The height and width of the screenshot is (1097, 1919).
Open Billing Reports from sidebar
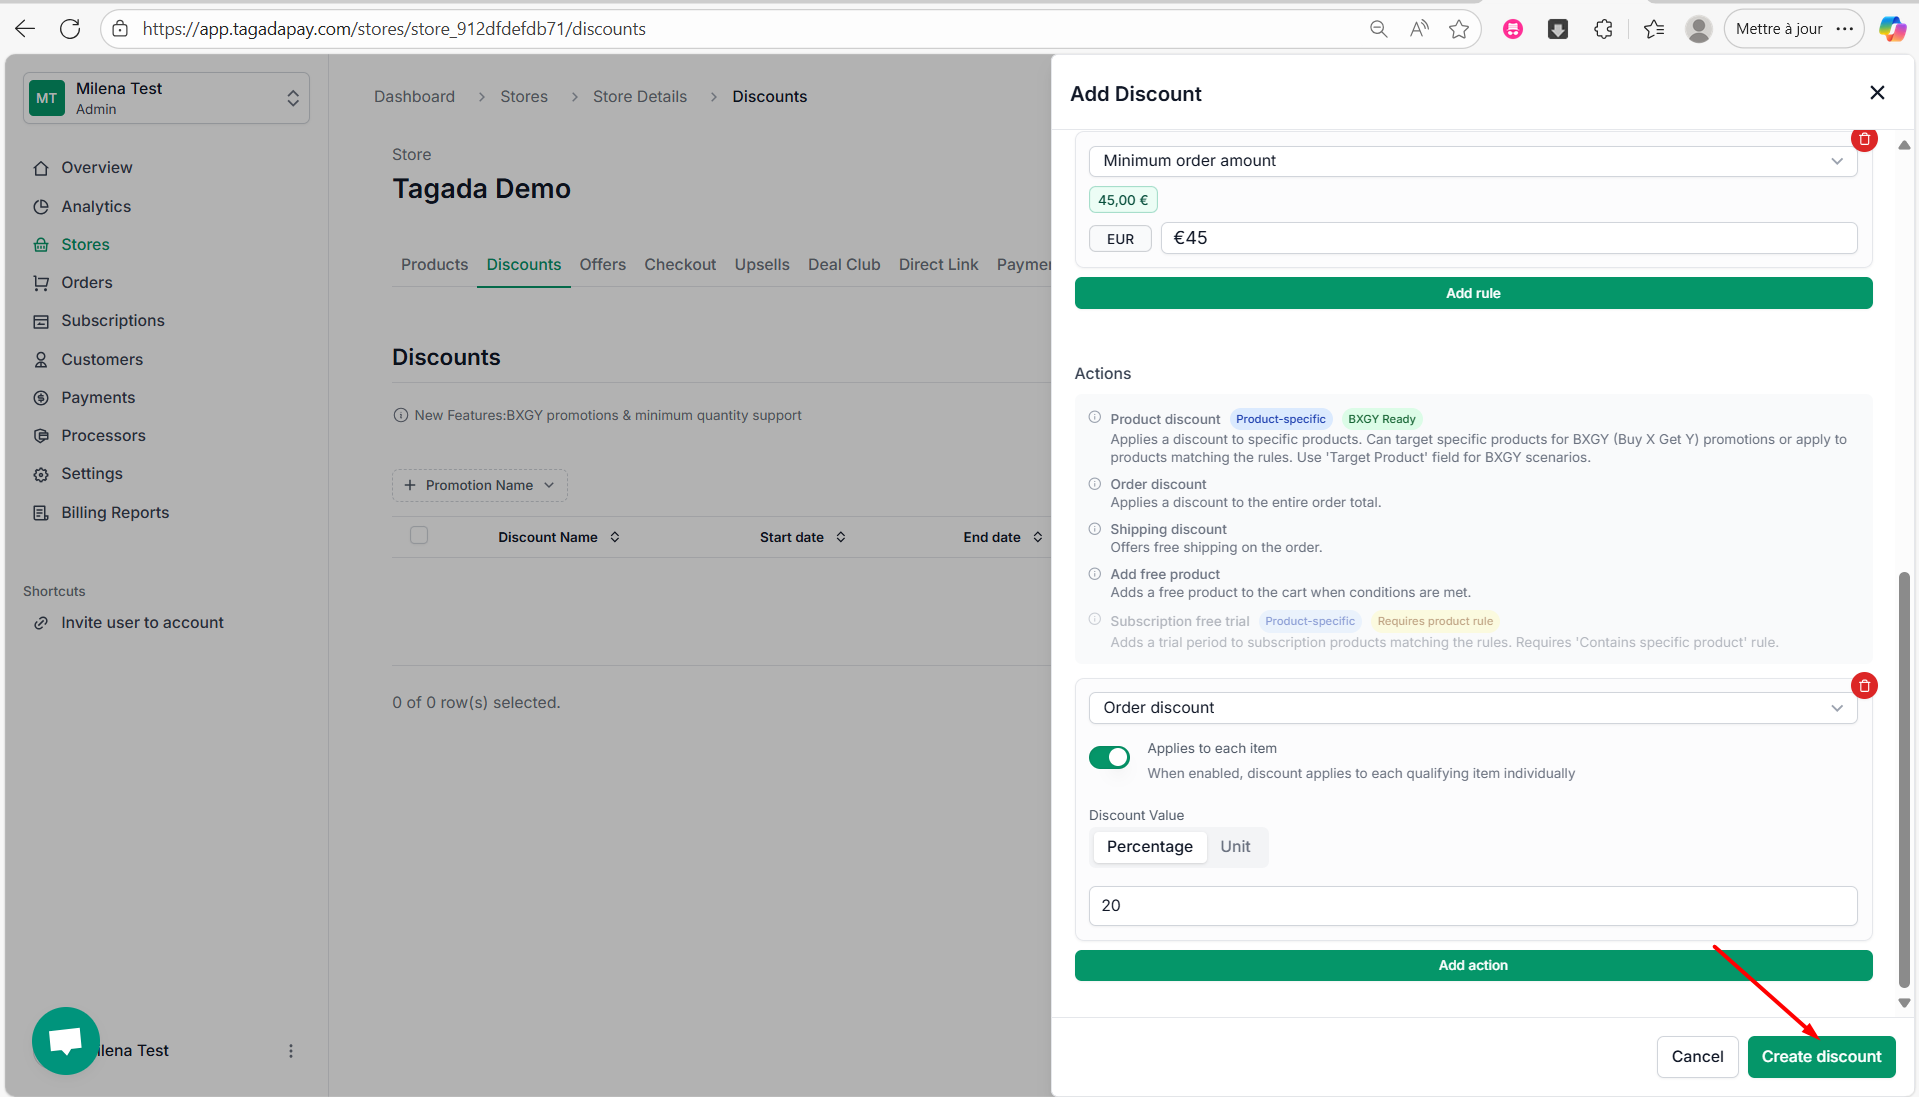pyautogui.click(x=115, y=513)
